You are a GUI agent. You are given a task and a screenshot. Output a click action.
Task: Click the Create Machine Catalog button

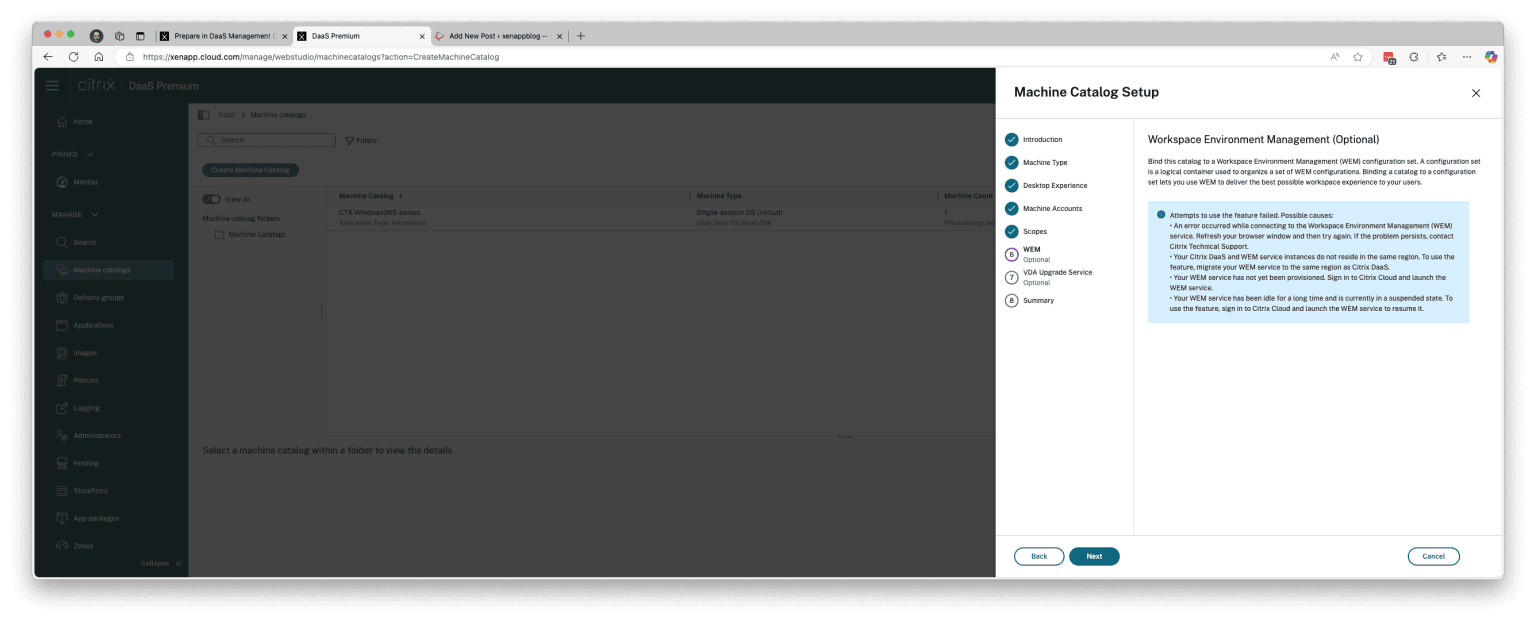249,170
